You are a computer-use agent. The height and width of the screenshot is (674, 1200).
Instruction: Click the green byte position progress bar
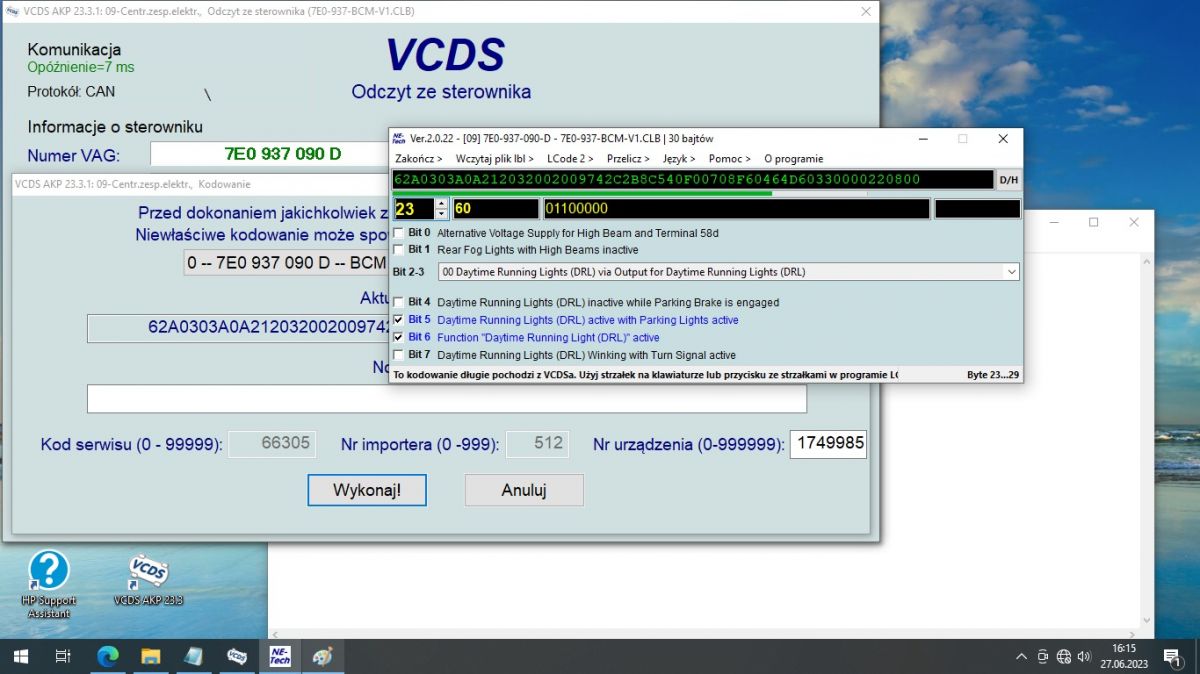pos(582,193)
